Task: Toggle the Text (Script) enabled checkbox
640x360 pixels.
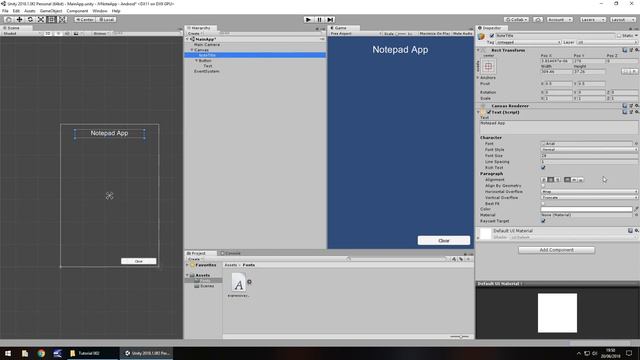Action: tap(489, 112)
